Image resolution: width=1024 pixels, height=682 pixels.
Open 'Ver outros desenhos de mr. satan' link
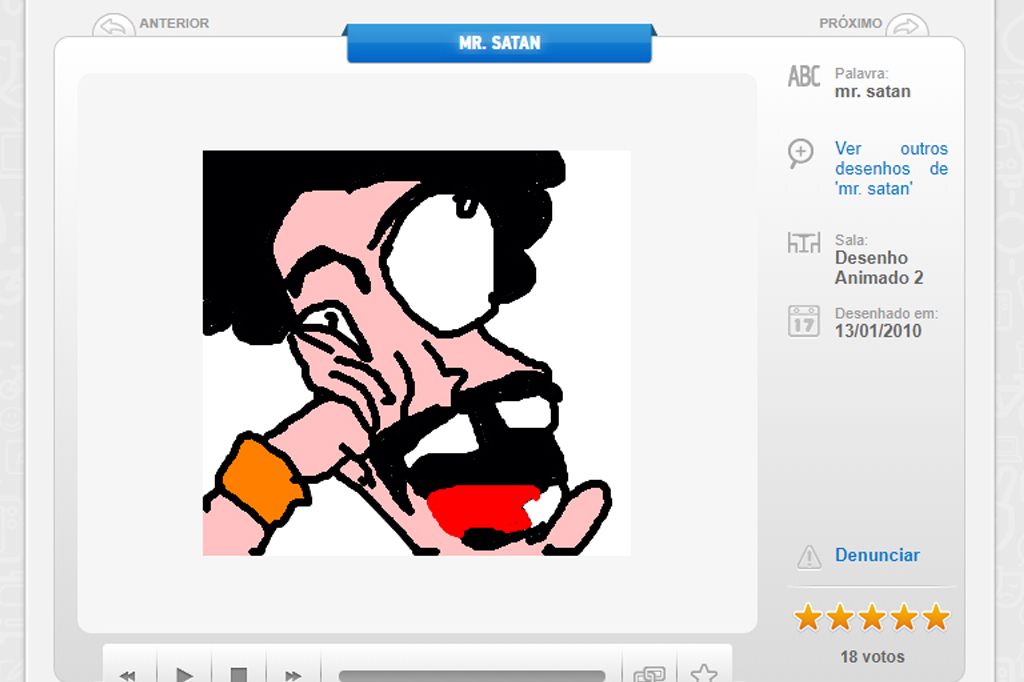tap(891, 169)
